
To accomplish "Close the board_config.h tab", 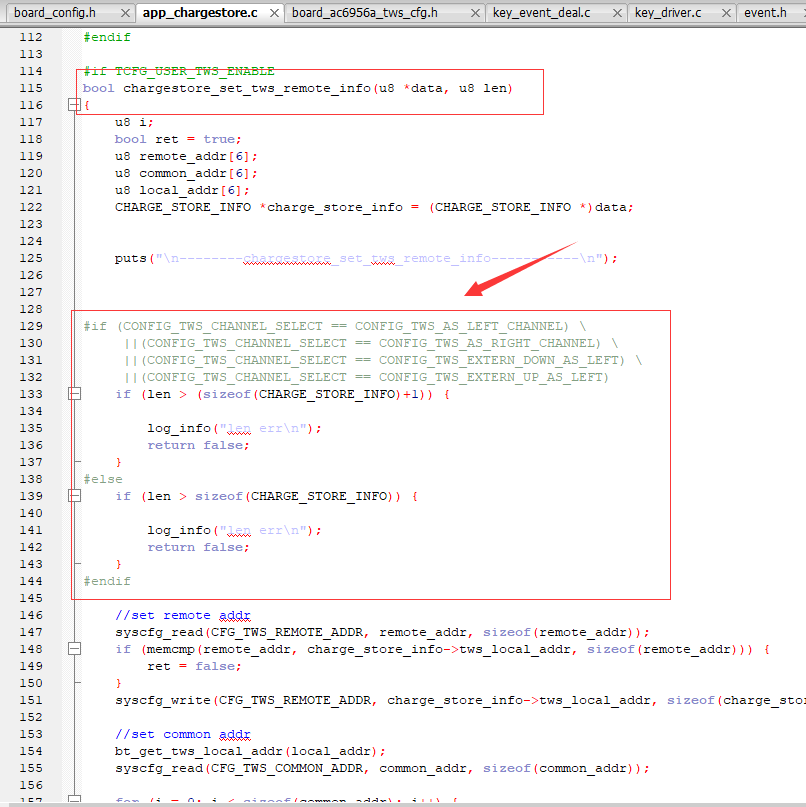I will point(125,13).
